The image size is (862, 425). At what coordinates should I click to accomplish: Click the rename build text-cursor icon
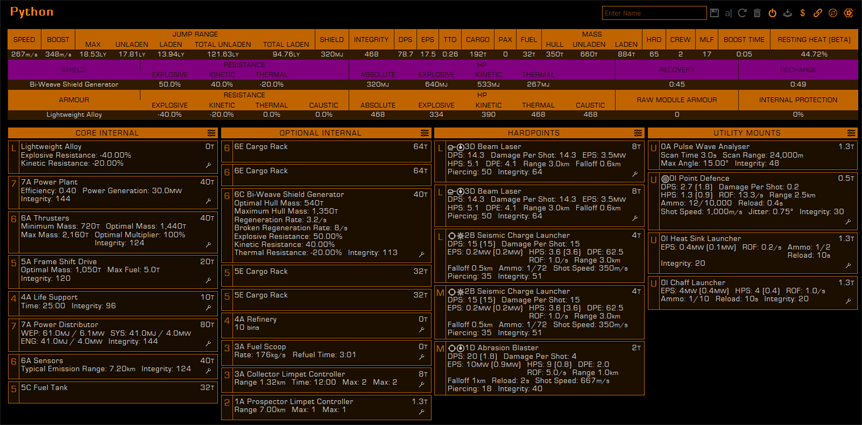coord(728,13)
